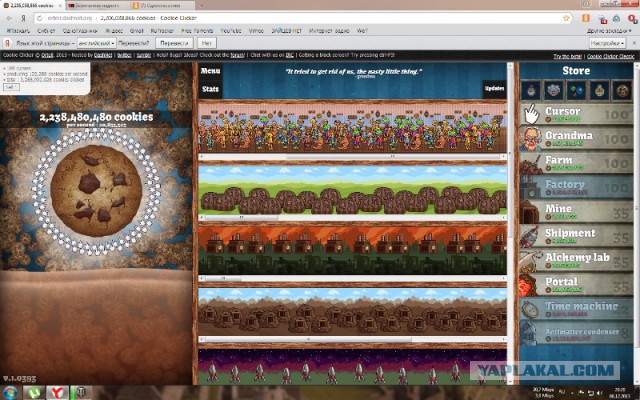This screenshot has height=400, width=640.
Task: Open the Cookie Clicker Classic link
Action: [x=611, y=56]
